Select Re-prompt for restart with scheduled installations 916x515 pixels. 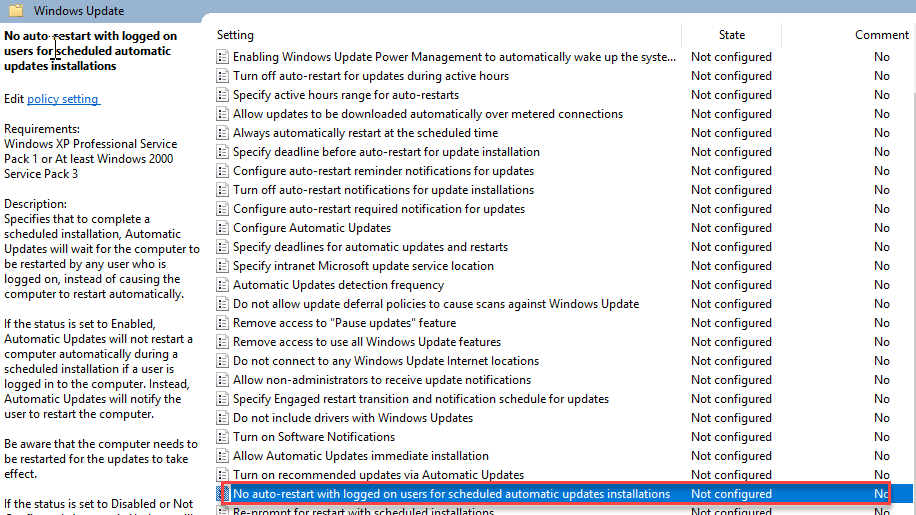coord(363,510)
